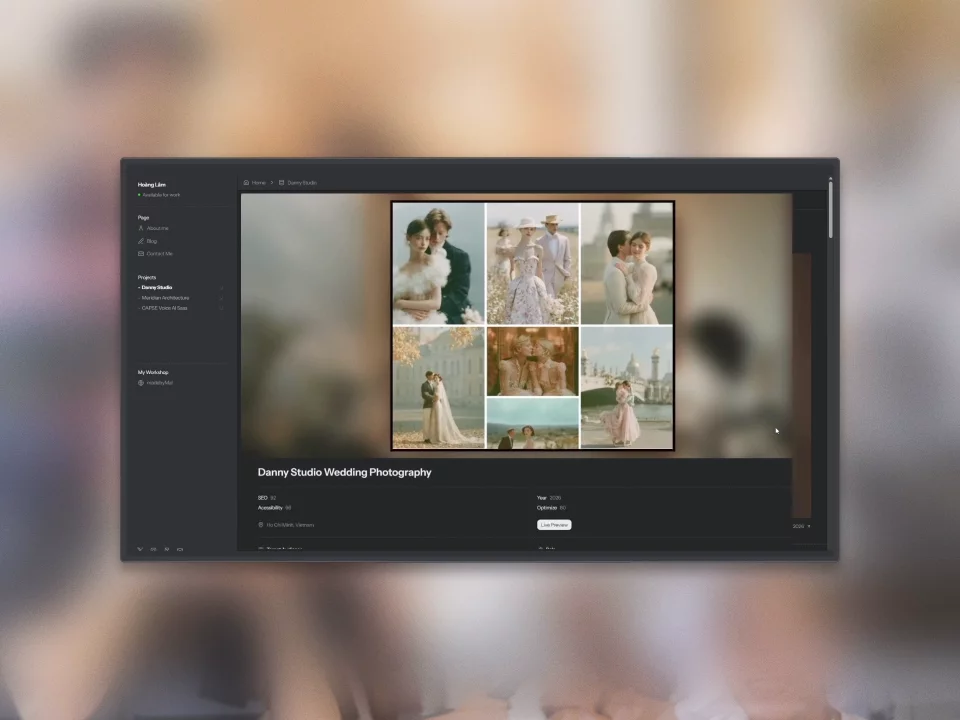
Task: Click the arrow icon on Danny Studio row
Action: click(x=222, y=288)
